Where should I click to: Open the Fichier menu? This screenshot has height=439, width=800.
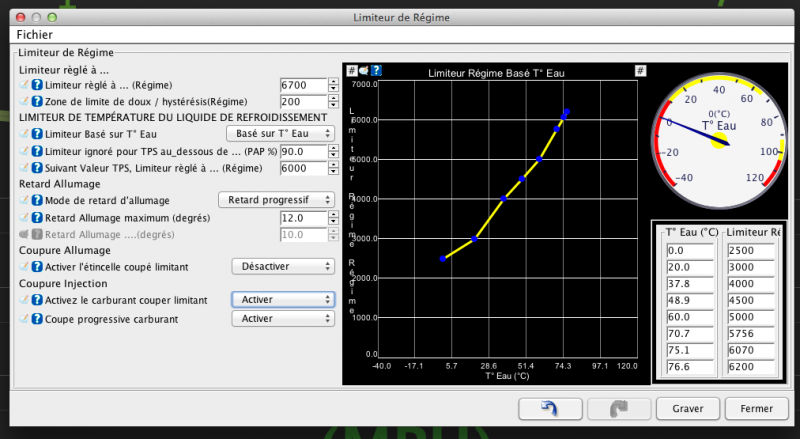[34, 35]
